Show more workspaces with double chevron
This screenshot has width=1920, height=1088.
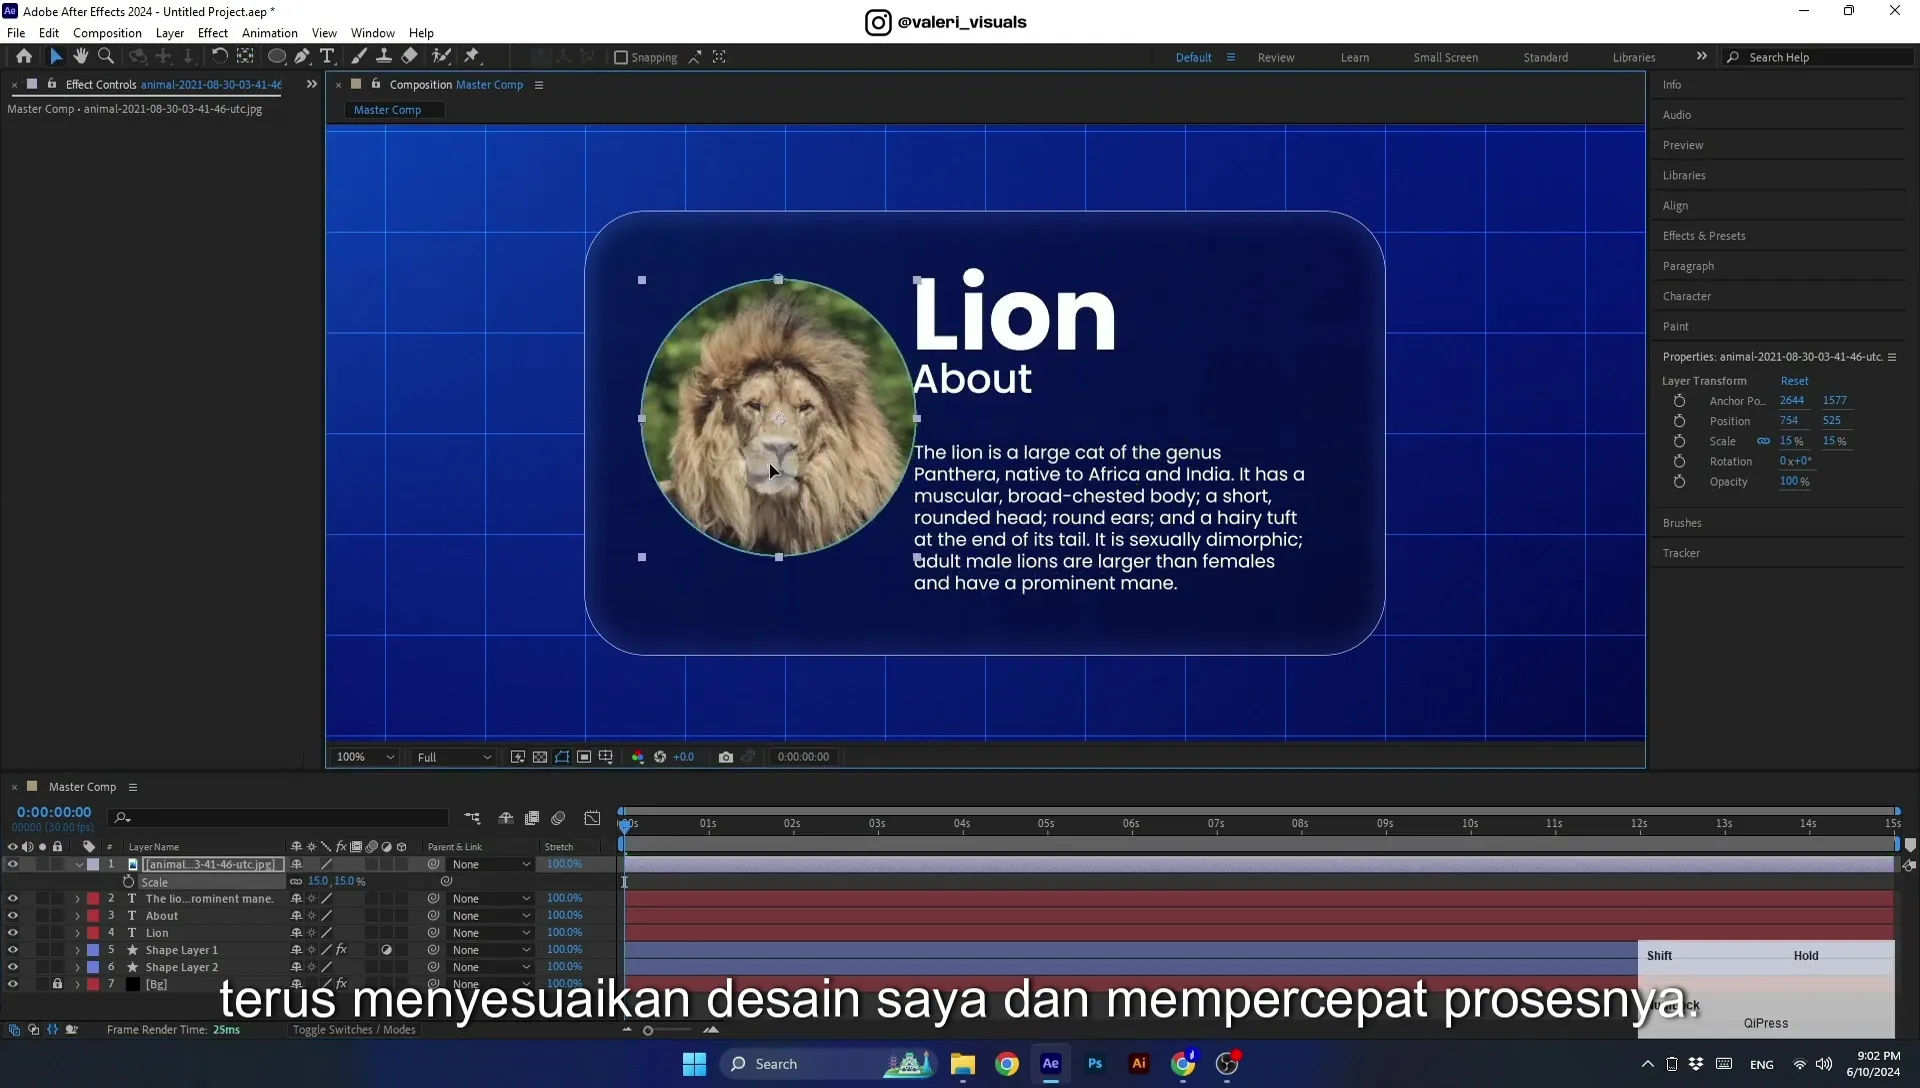click(1701, 57)
